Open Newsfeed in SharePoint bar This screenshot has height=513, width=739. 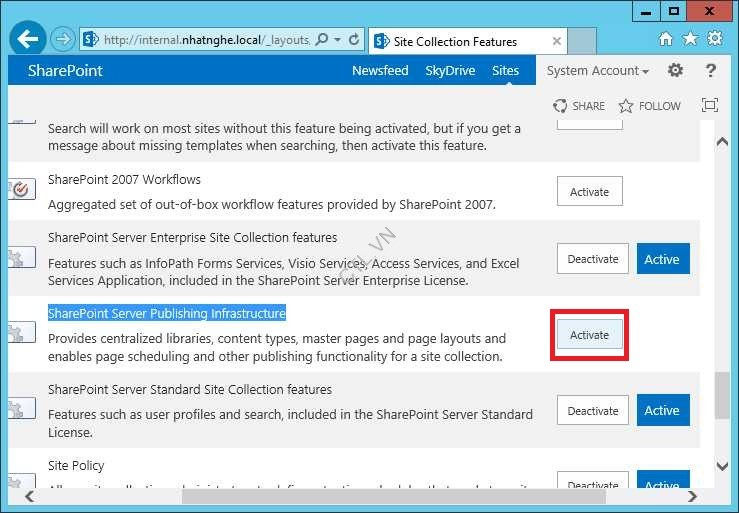(x=380, y=71)
